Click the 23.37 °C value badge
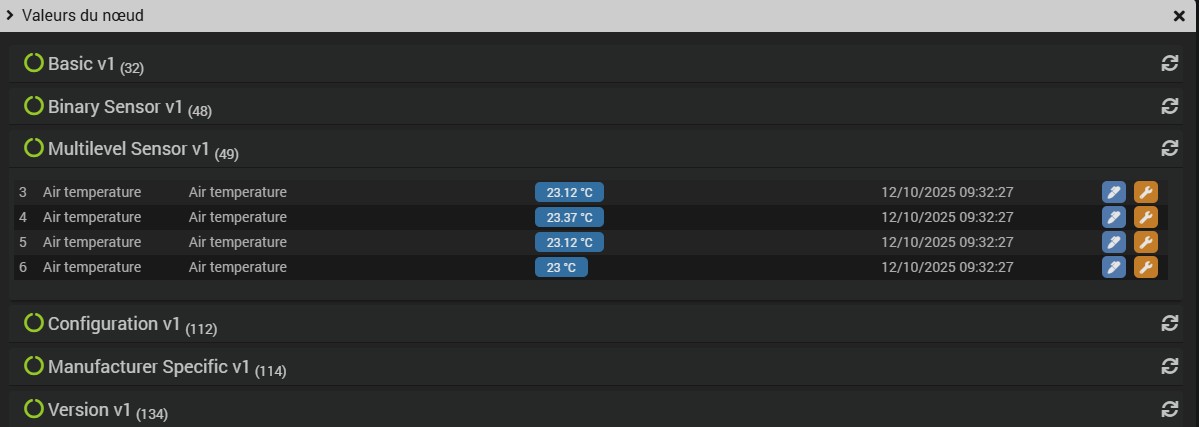Screen dimensions: 1199x427 click(x=569, y=217)
